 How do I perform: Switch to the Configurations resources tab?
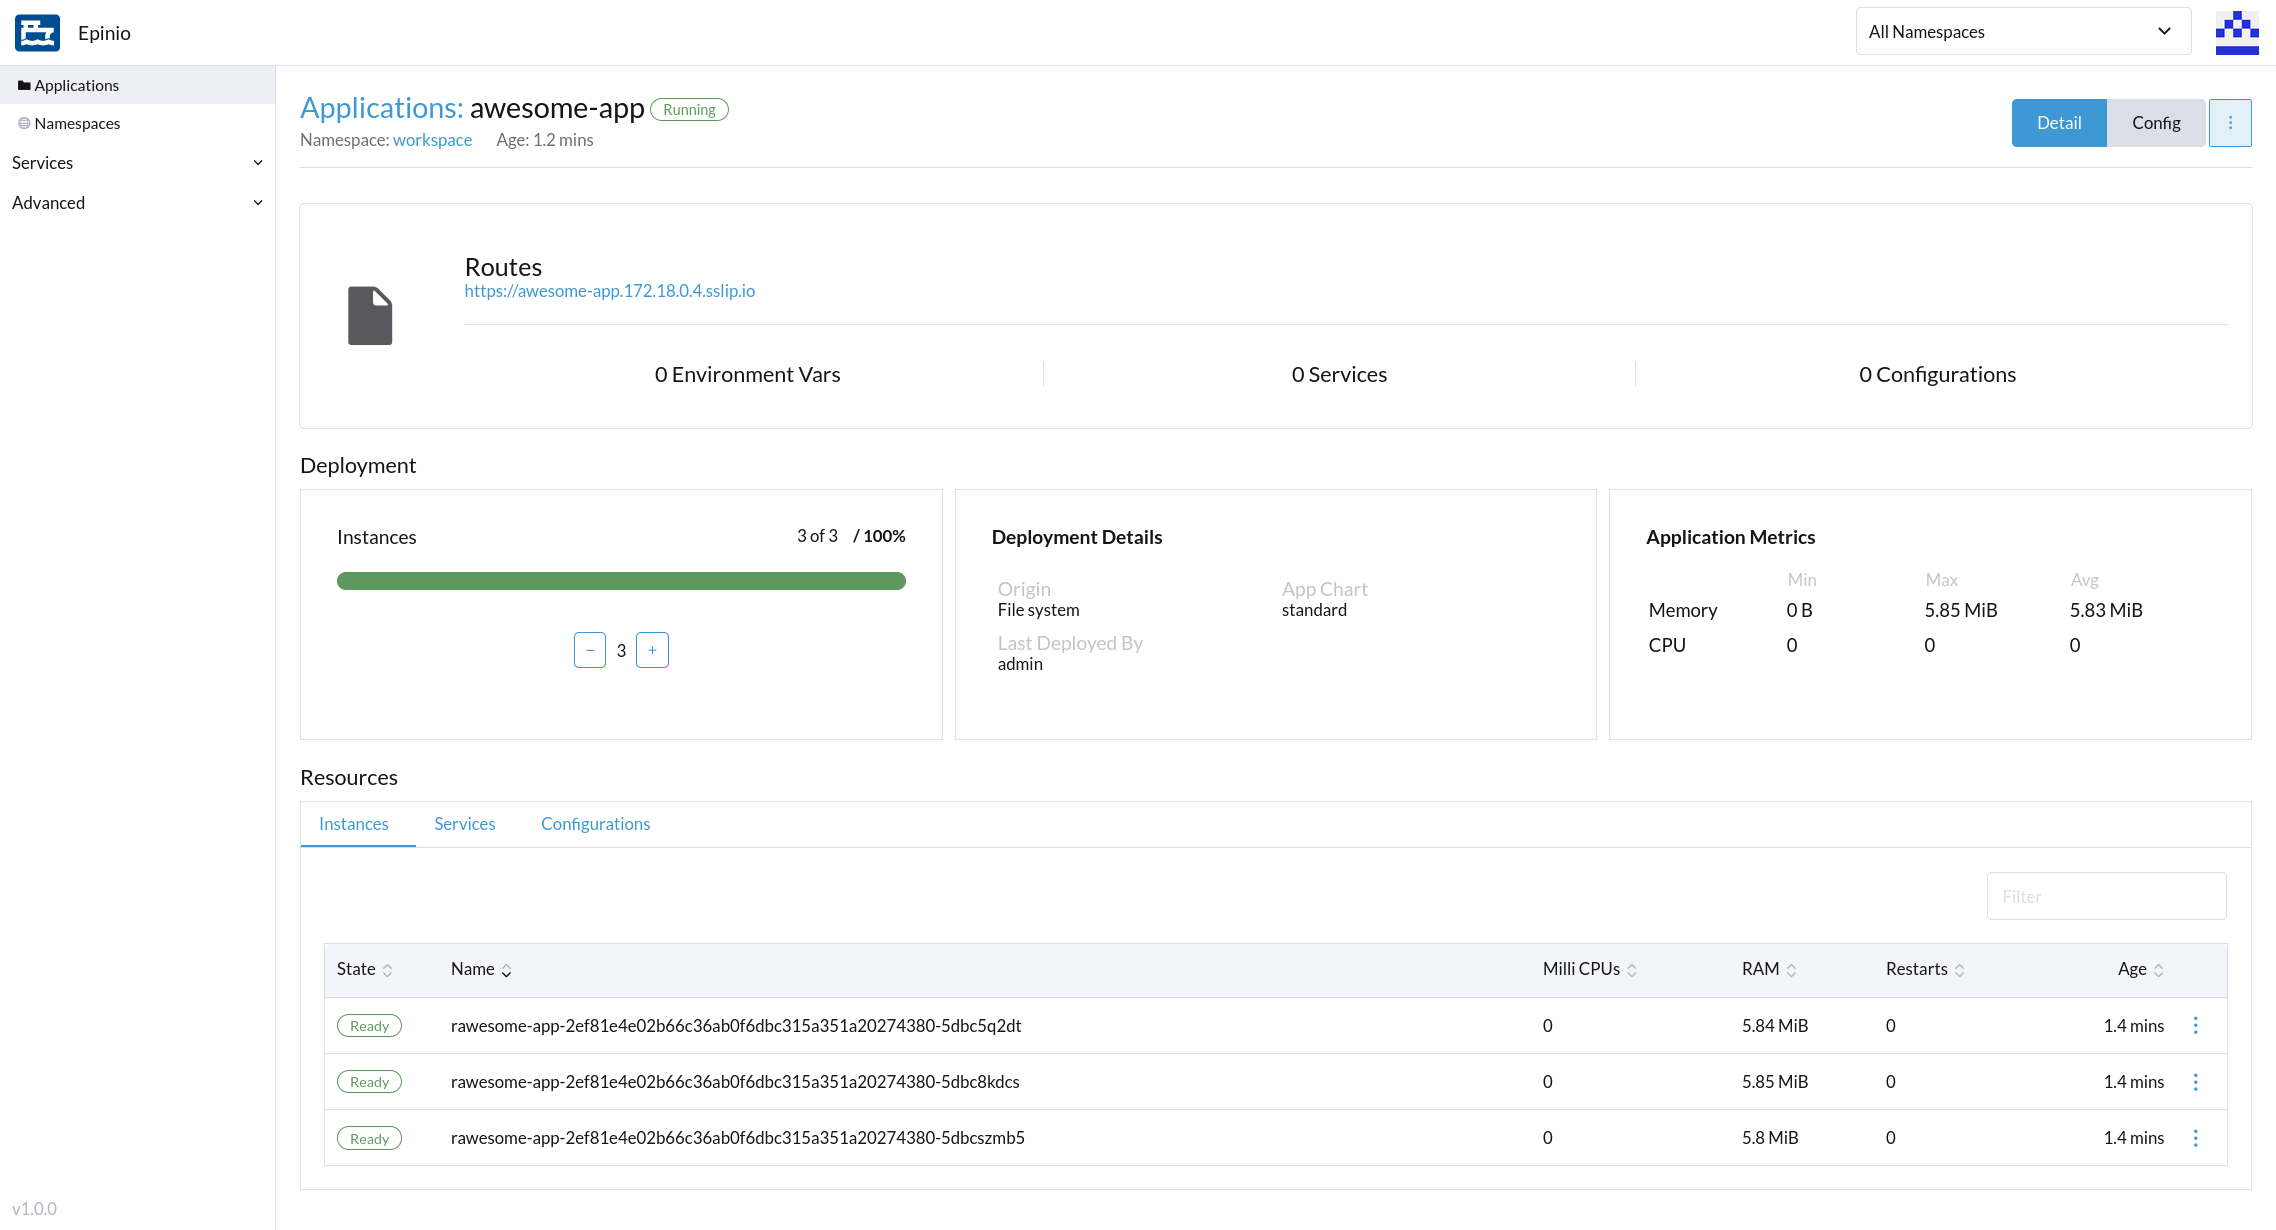click(595, 824)
